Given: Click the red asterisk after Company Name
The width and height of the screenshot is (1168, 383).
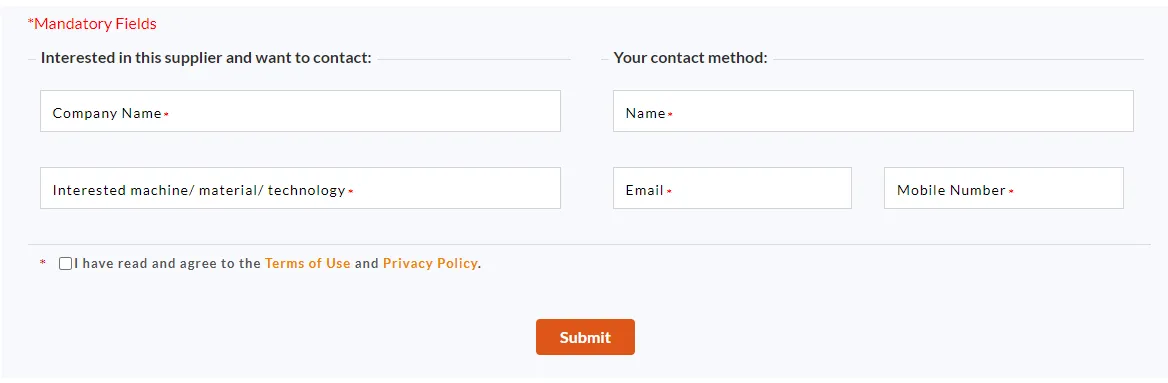Looking at the screenshot, I should 167,114.
